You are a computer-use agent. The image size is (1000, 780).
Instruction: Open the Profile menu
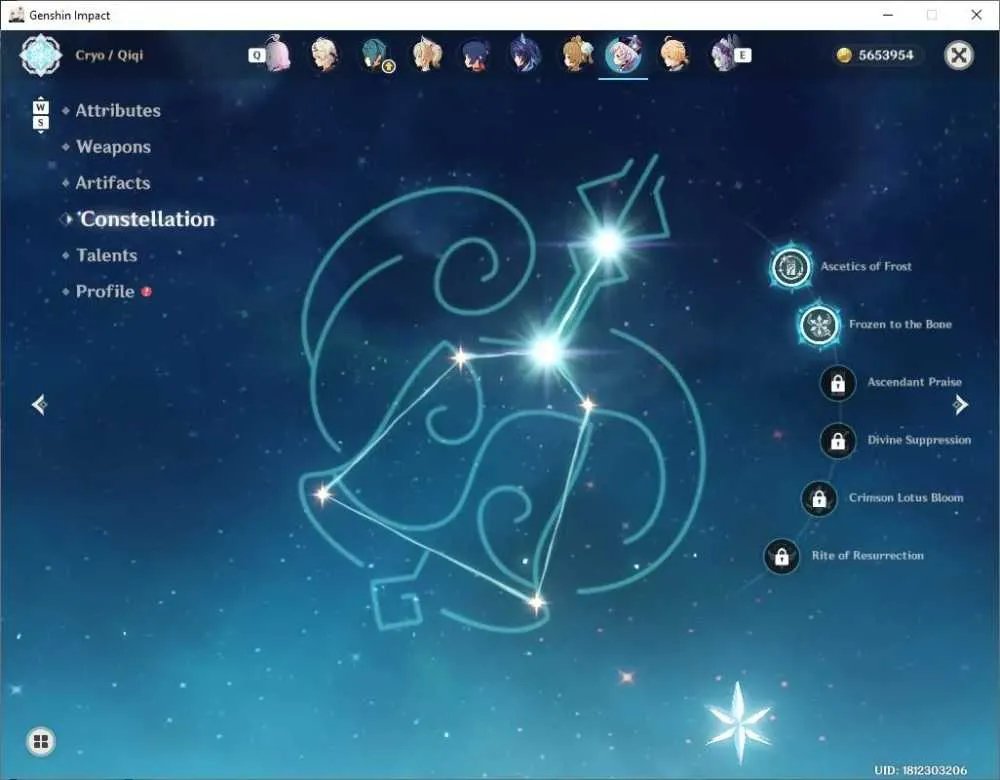pos(105,291)
